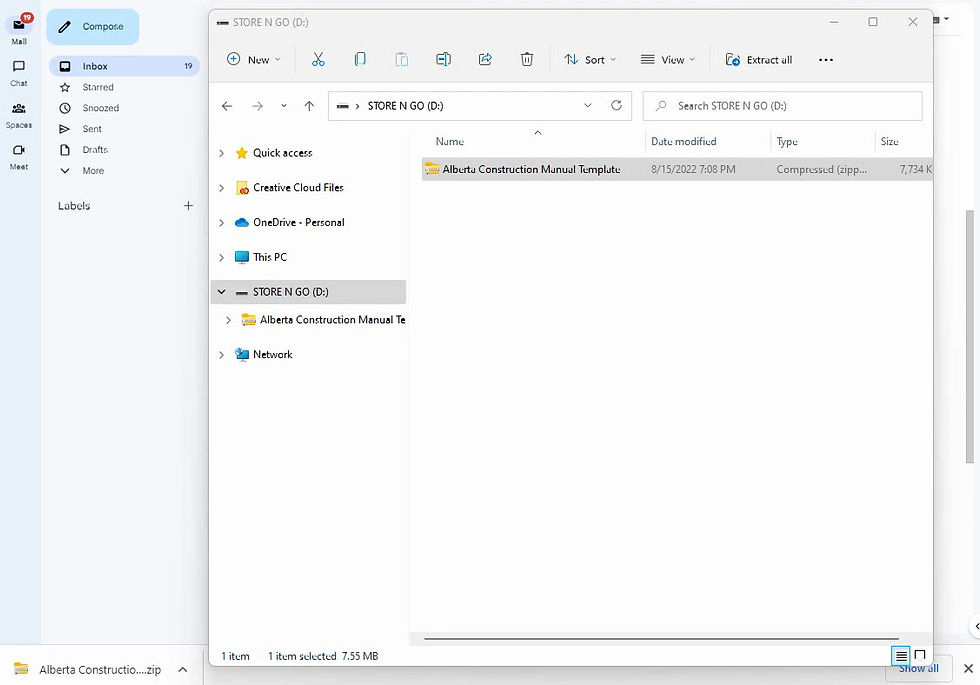Click Show all downloads link
The height and width of the screenshot is (685, 980).
[x=918, y=669]
